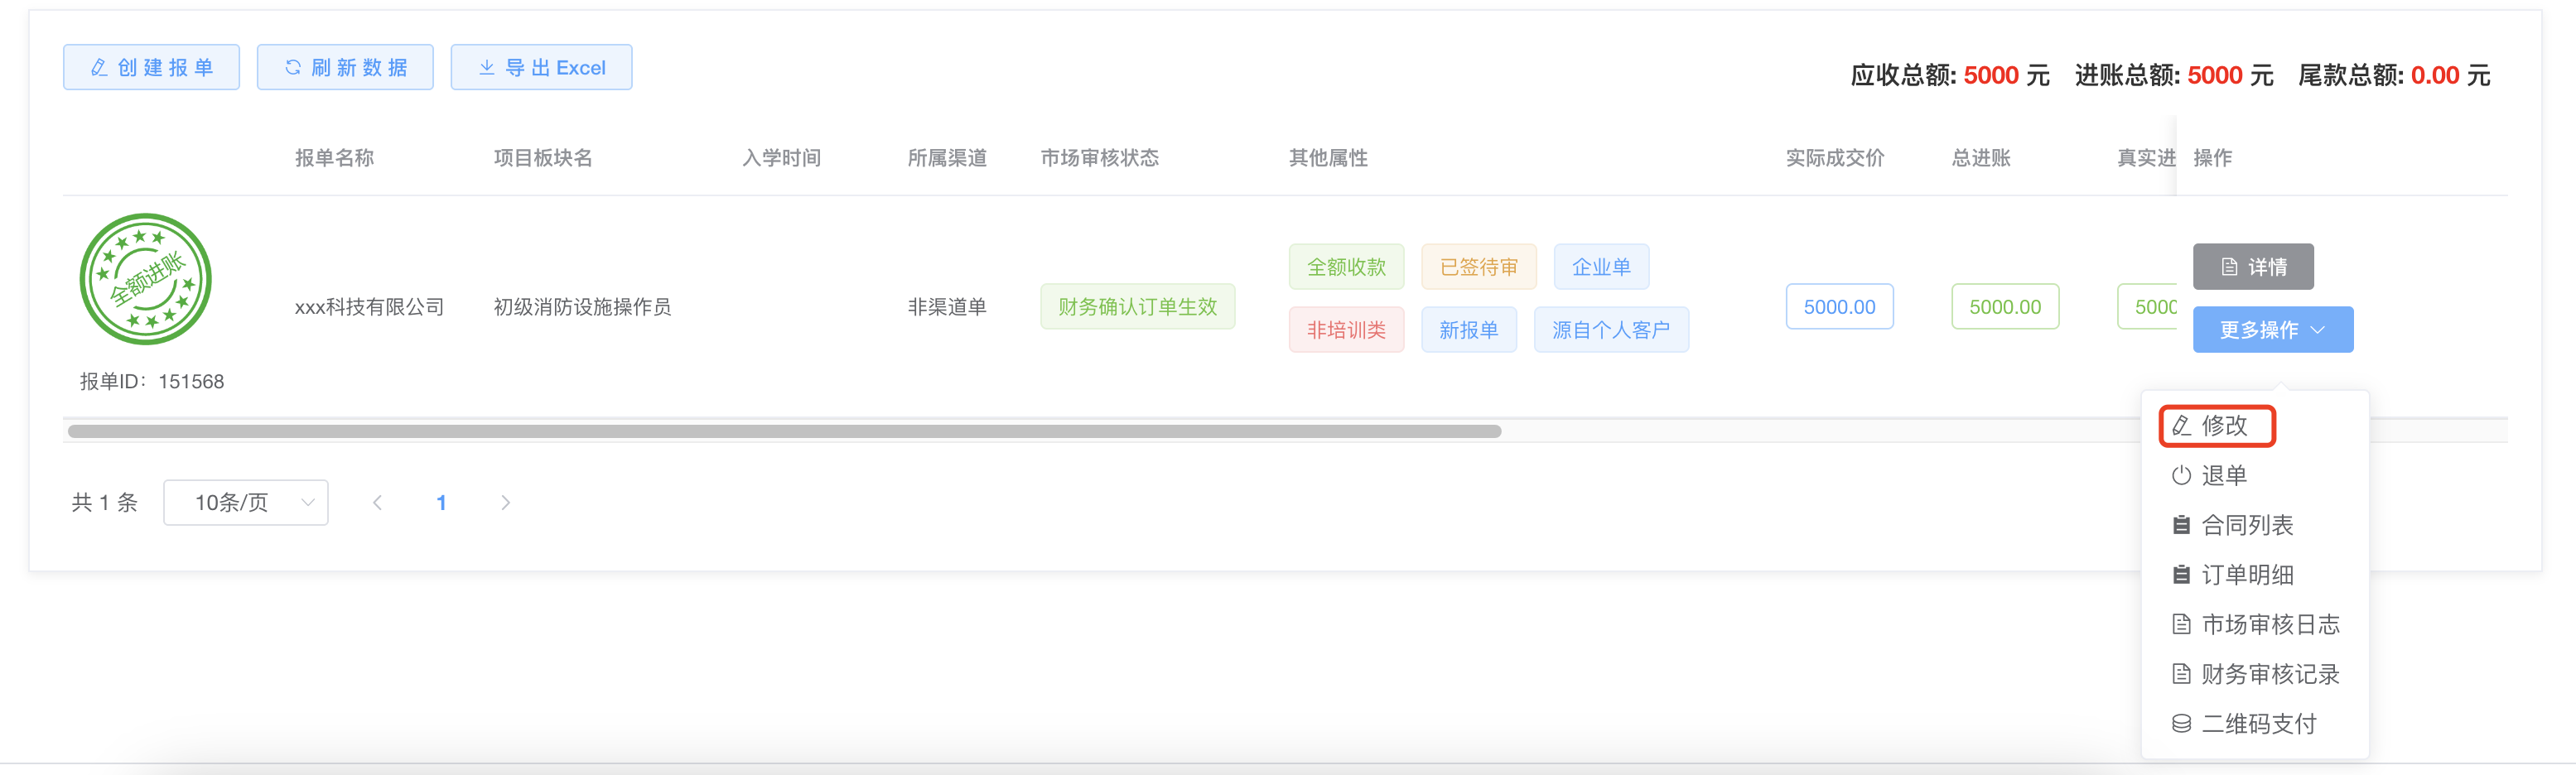
Task: Select page number 1
Action: [441, 503]
